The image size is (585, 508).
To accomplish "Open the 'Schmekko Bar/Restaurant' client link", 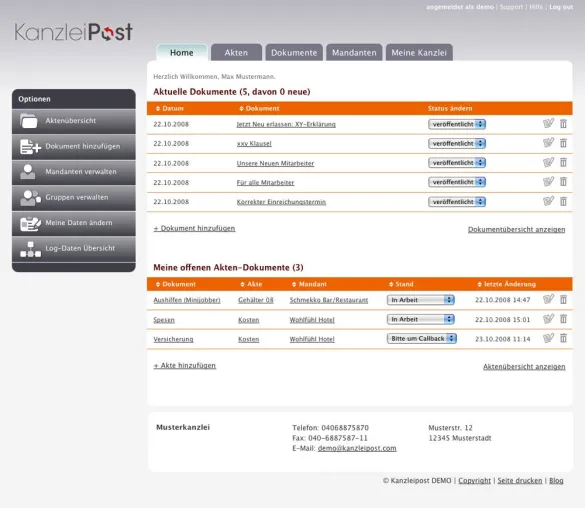I will pos(329,300).
